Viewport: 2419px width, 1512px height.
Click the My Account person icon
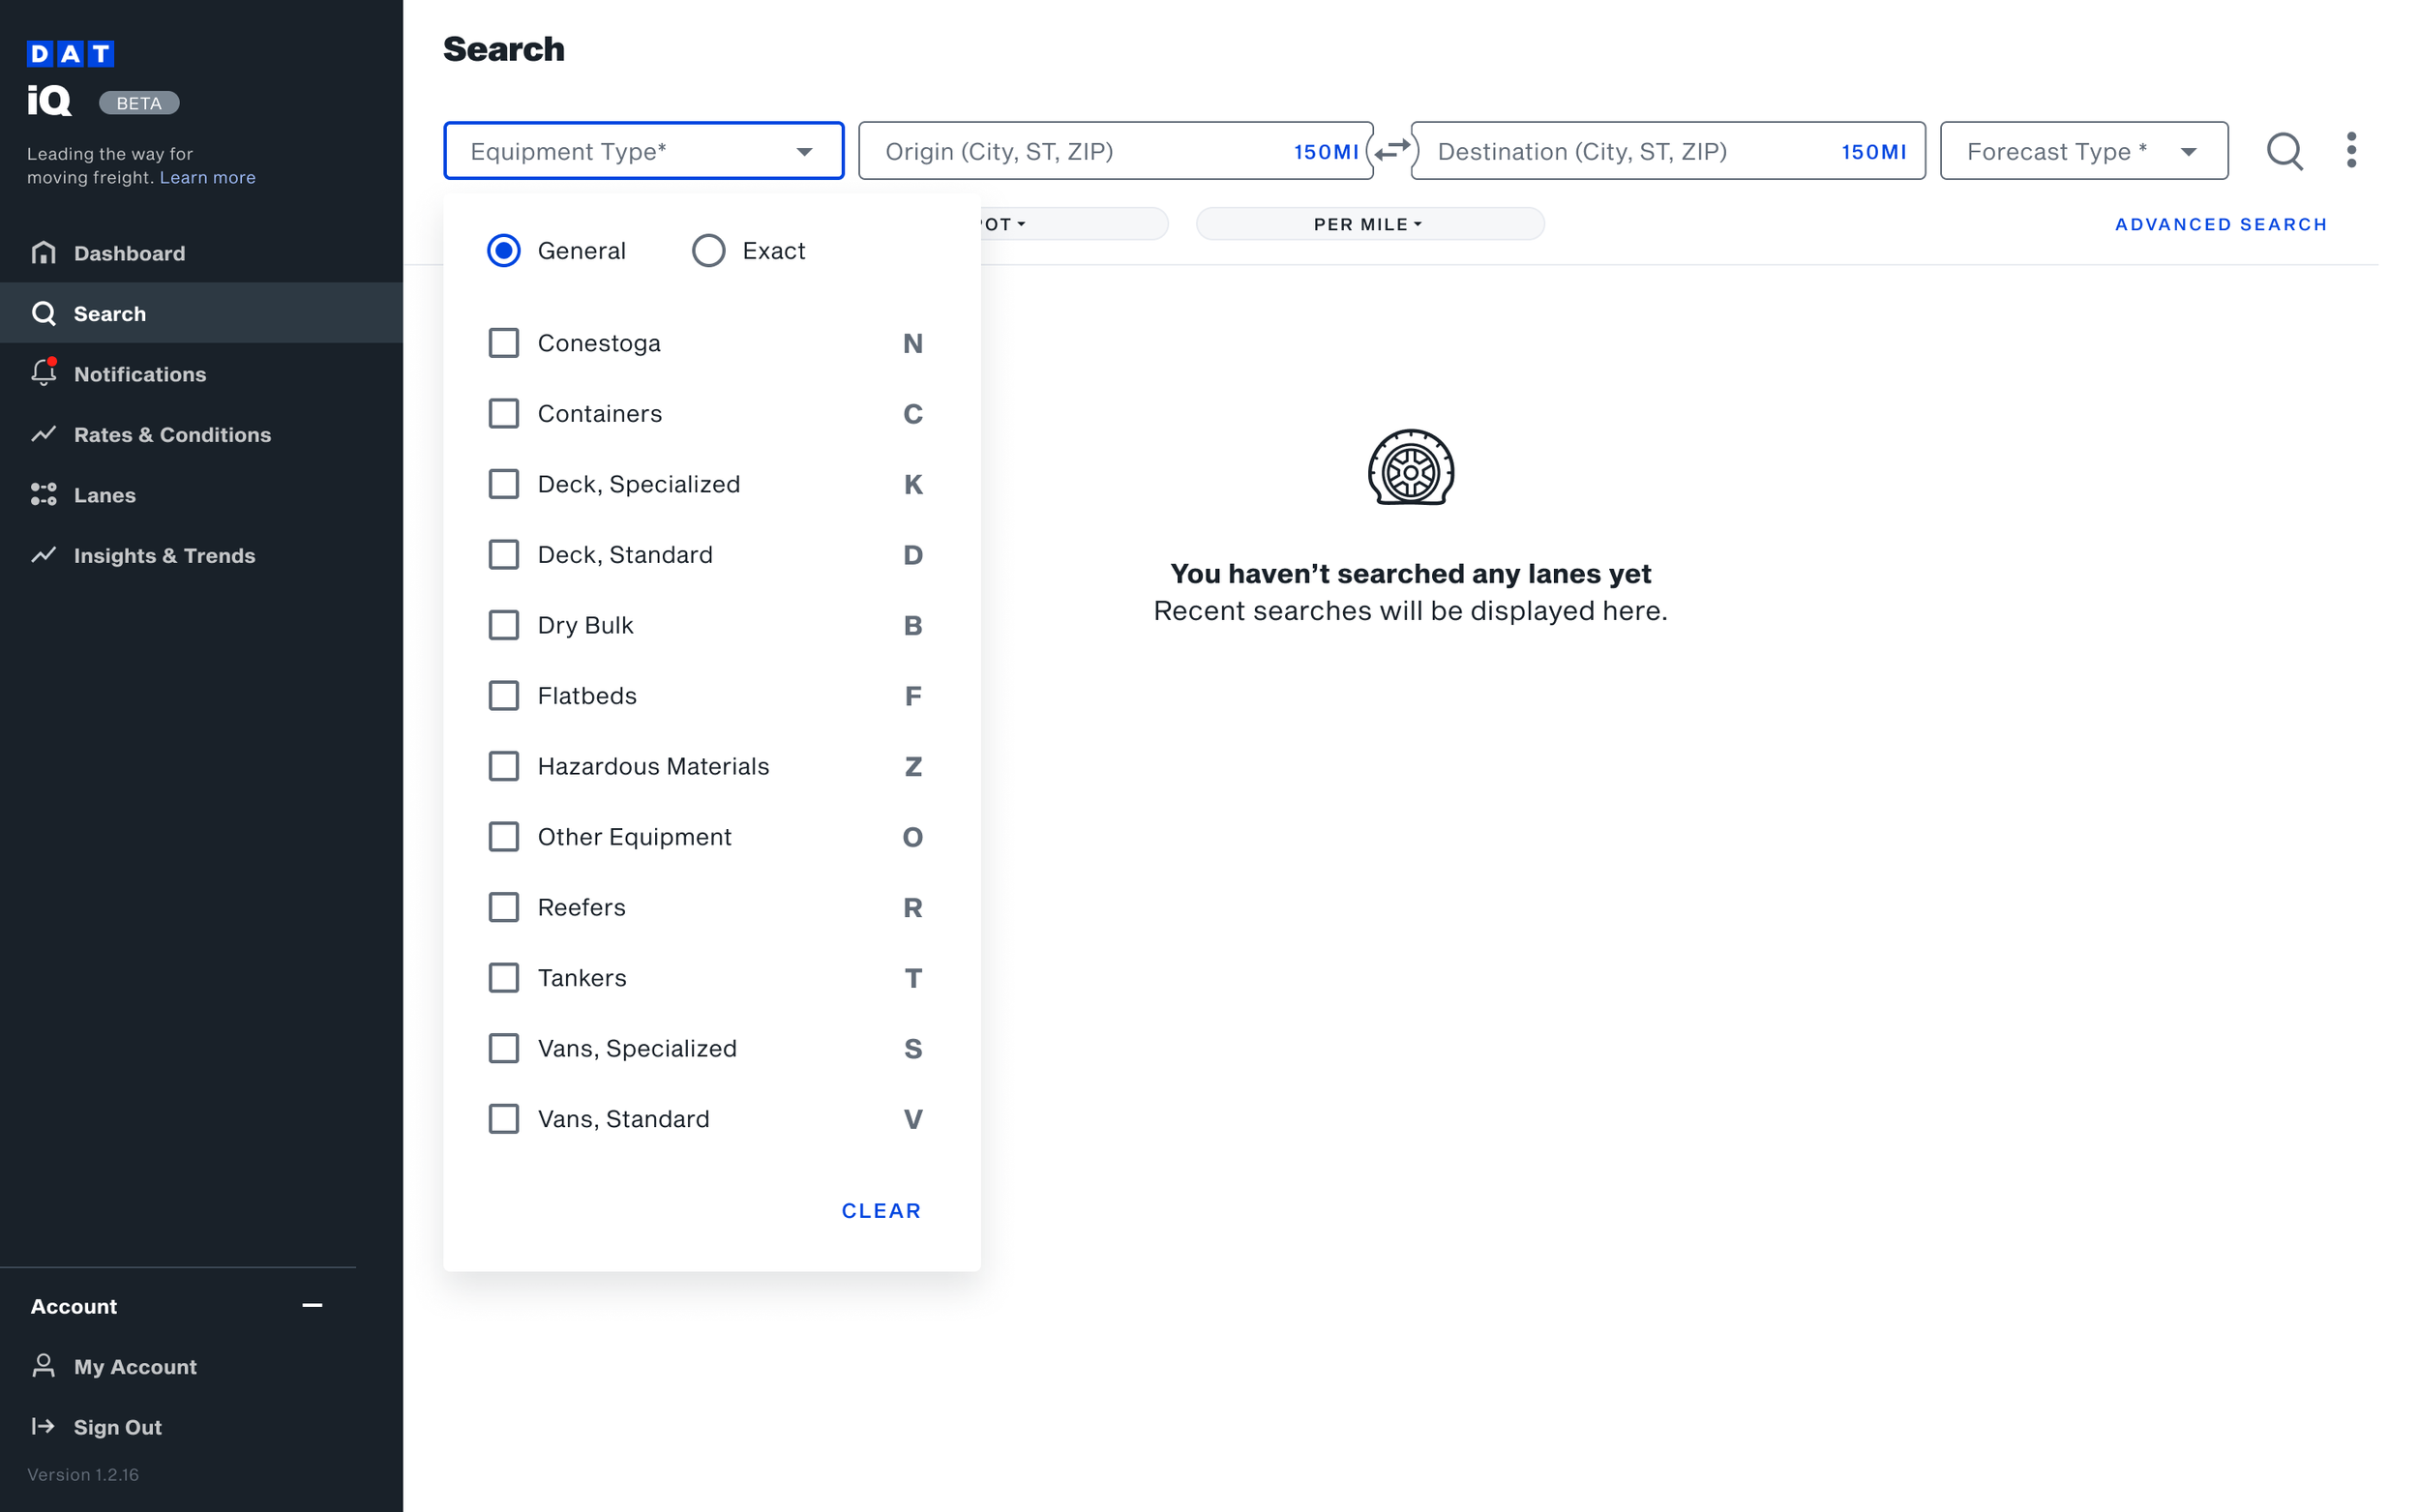point(43,1366)
